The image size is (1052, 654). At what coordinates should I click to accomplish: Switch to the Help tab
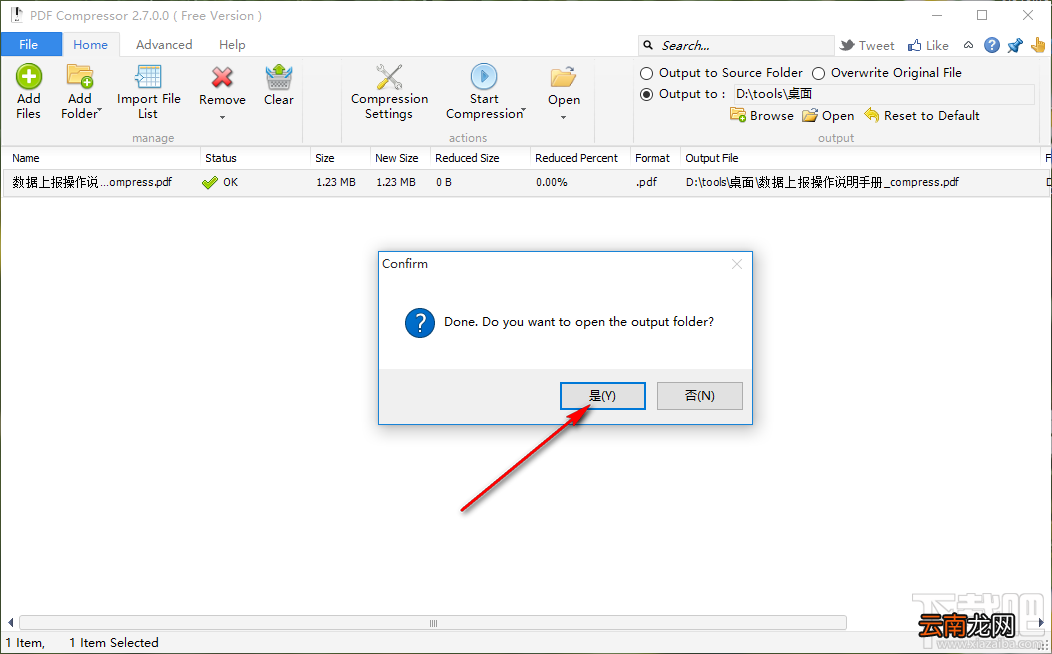(x=232, y=44)
